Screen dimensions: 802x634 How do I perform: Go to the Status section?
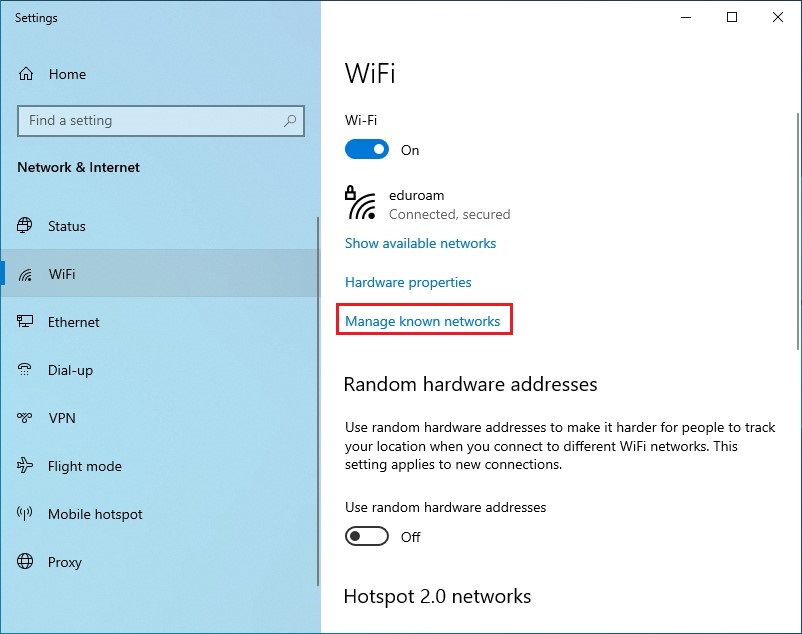coord(160,226)
